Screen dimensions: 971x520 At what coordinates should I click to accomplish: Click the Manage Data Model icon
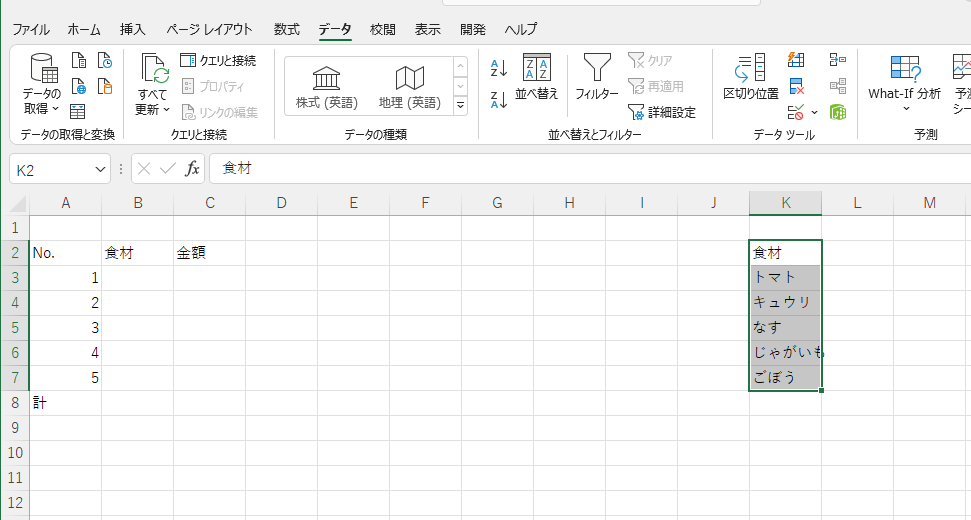point(838,112)
